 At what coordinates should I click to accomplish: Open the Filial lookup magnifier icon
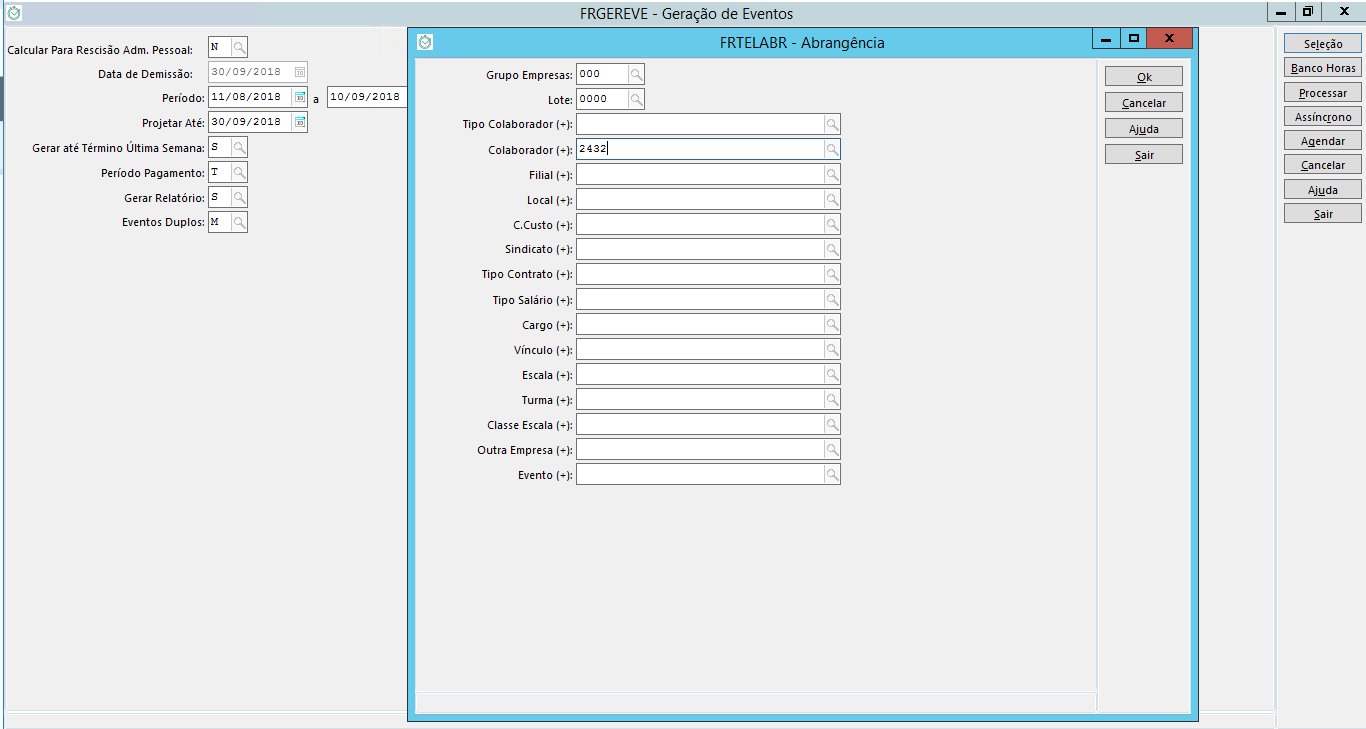(x=831, y=175)
